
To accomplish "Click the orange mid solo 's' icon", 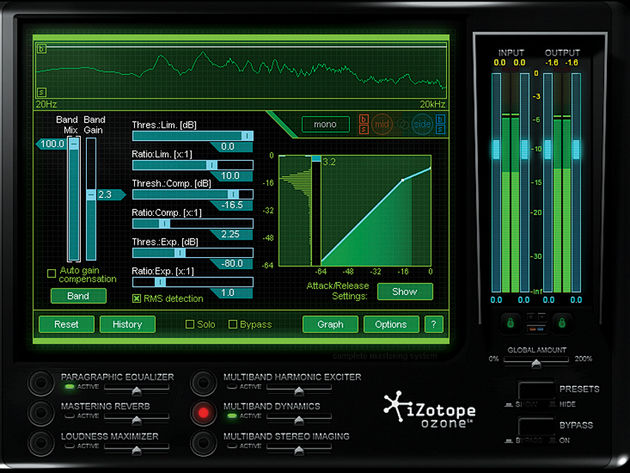I will (x=364, y=129).
